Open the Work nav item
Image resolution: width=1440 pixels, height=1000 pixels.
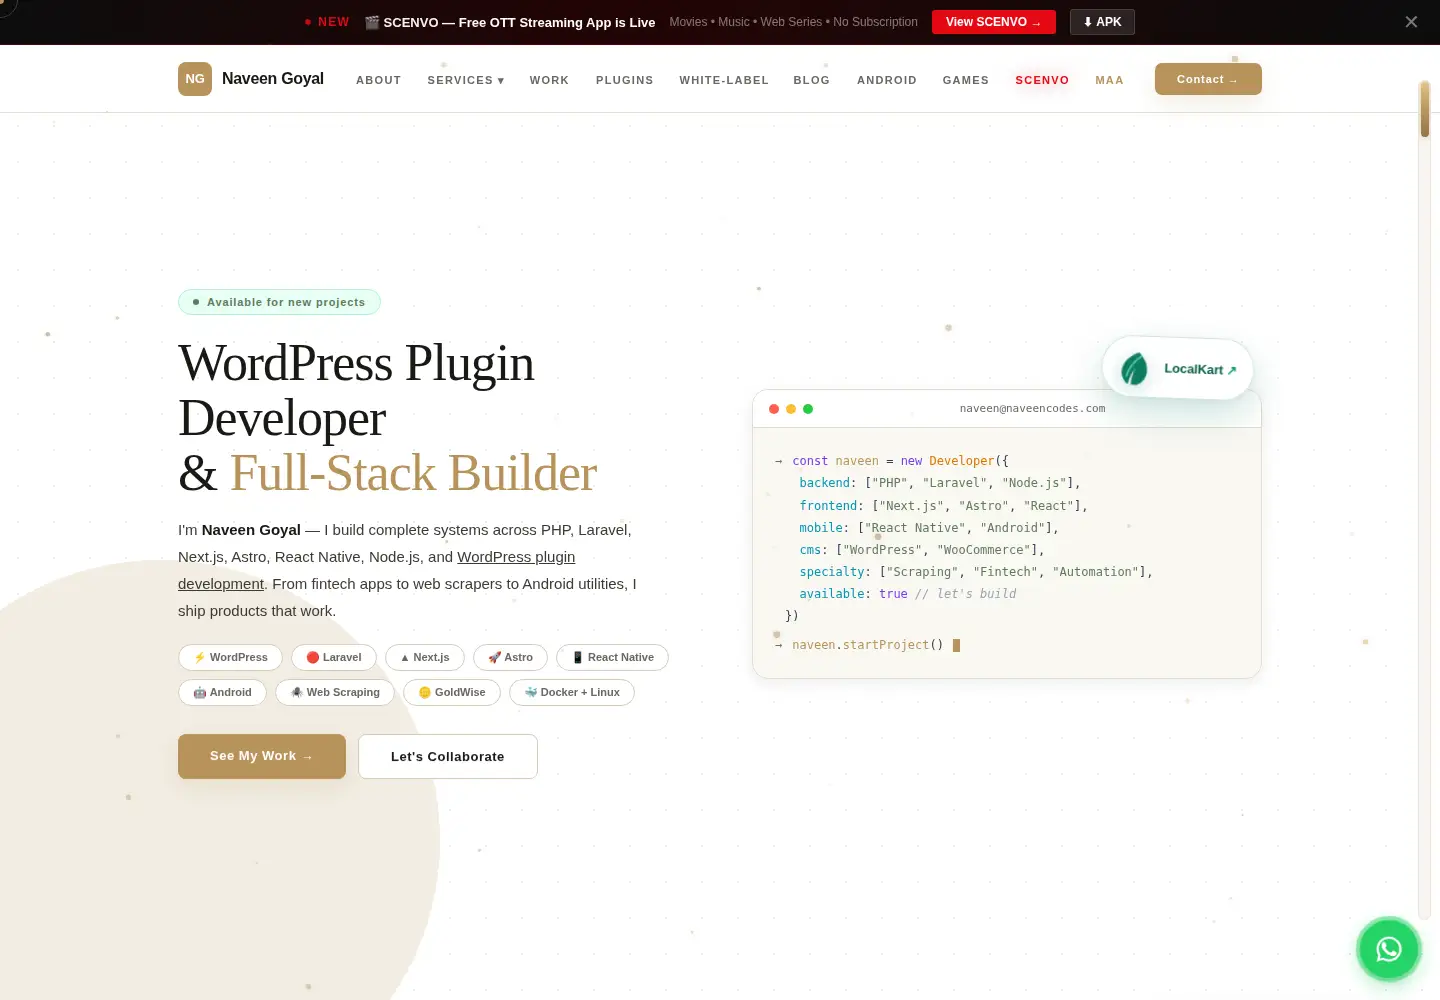coord(549,80)
